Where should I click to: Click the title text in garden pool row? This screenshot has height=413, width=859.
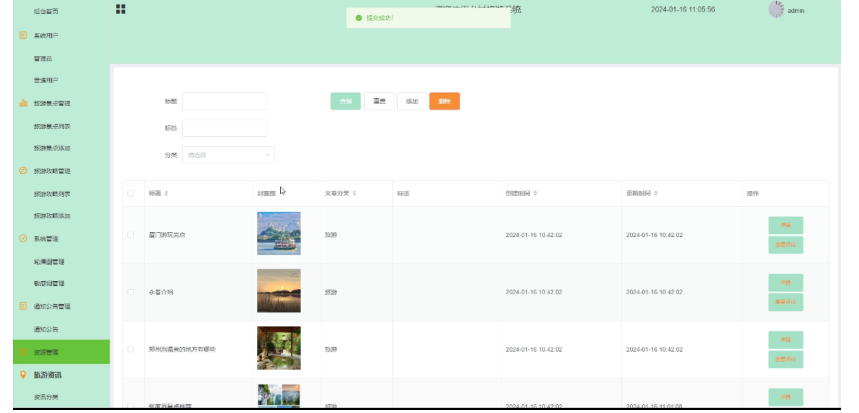[x=182, y=349]
